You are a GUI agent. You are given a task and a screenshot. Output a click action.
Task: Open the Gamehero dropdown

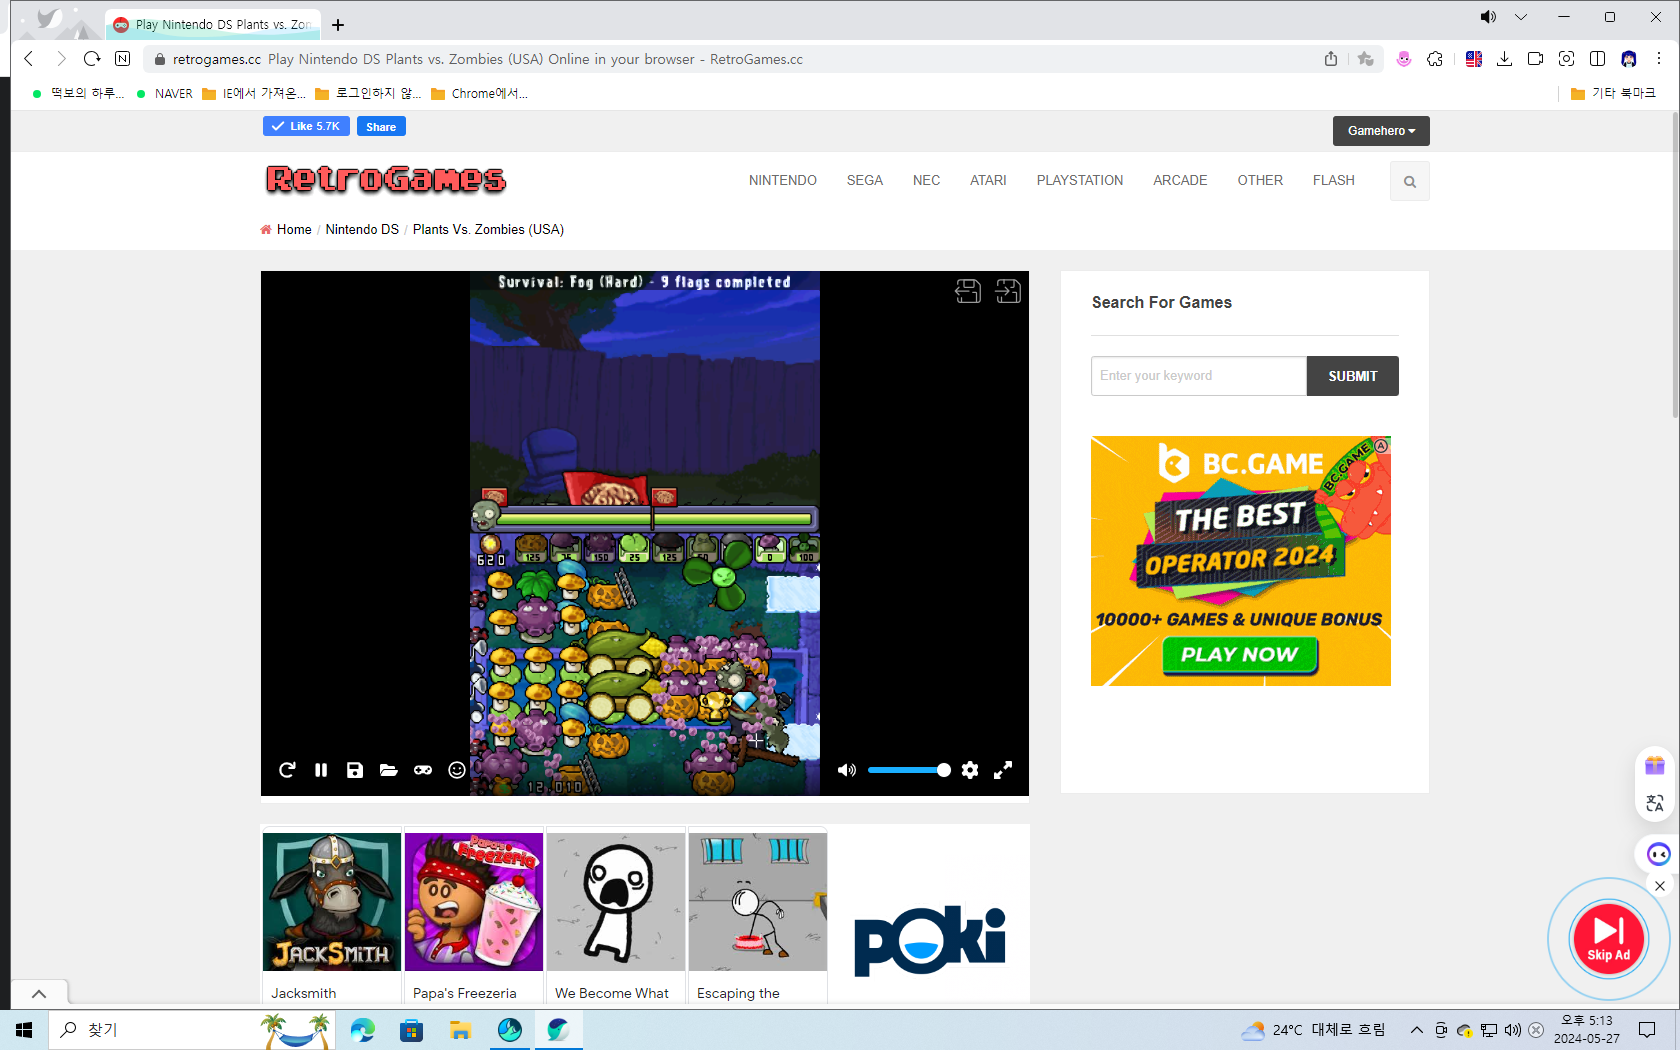(x=1381, y=131)
